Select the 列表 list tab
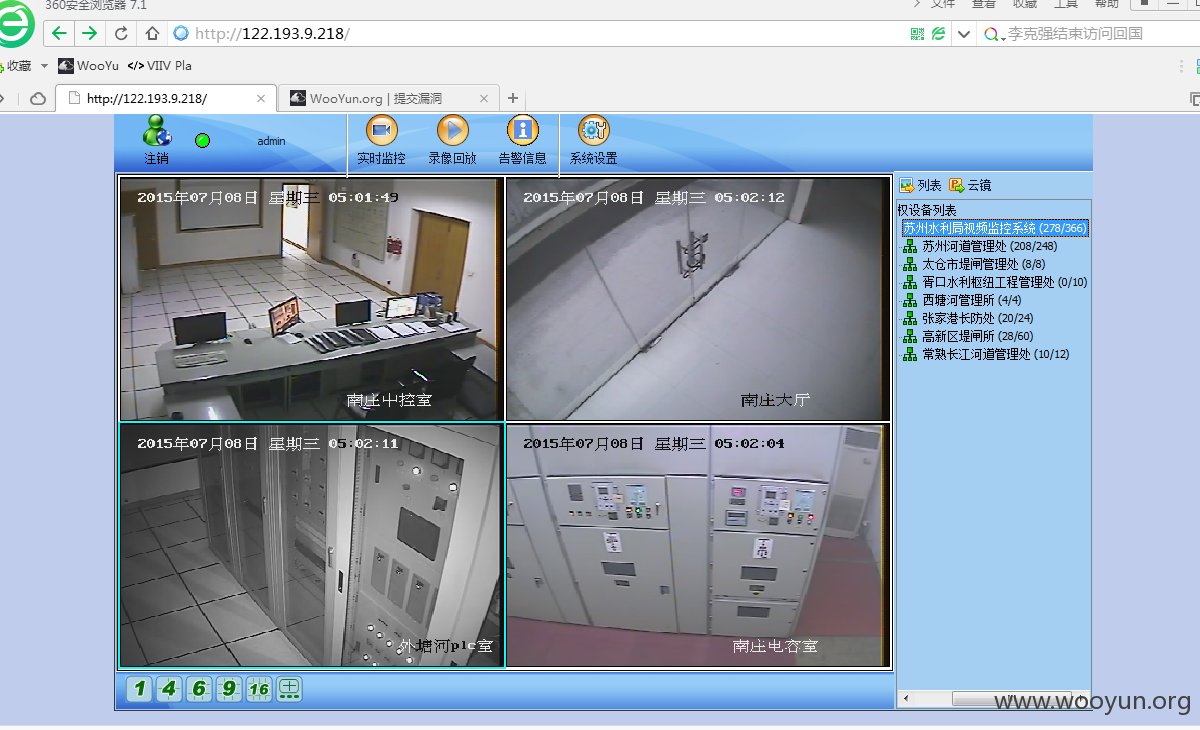This screenshot has width=1200, height=730. point(920,185)
